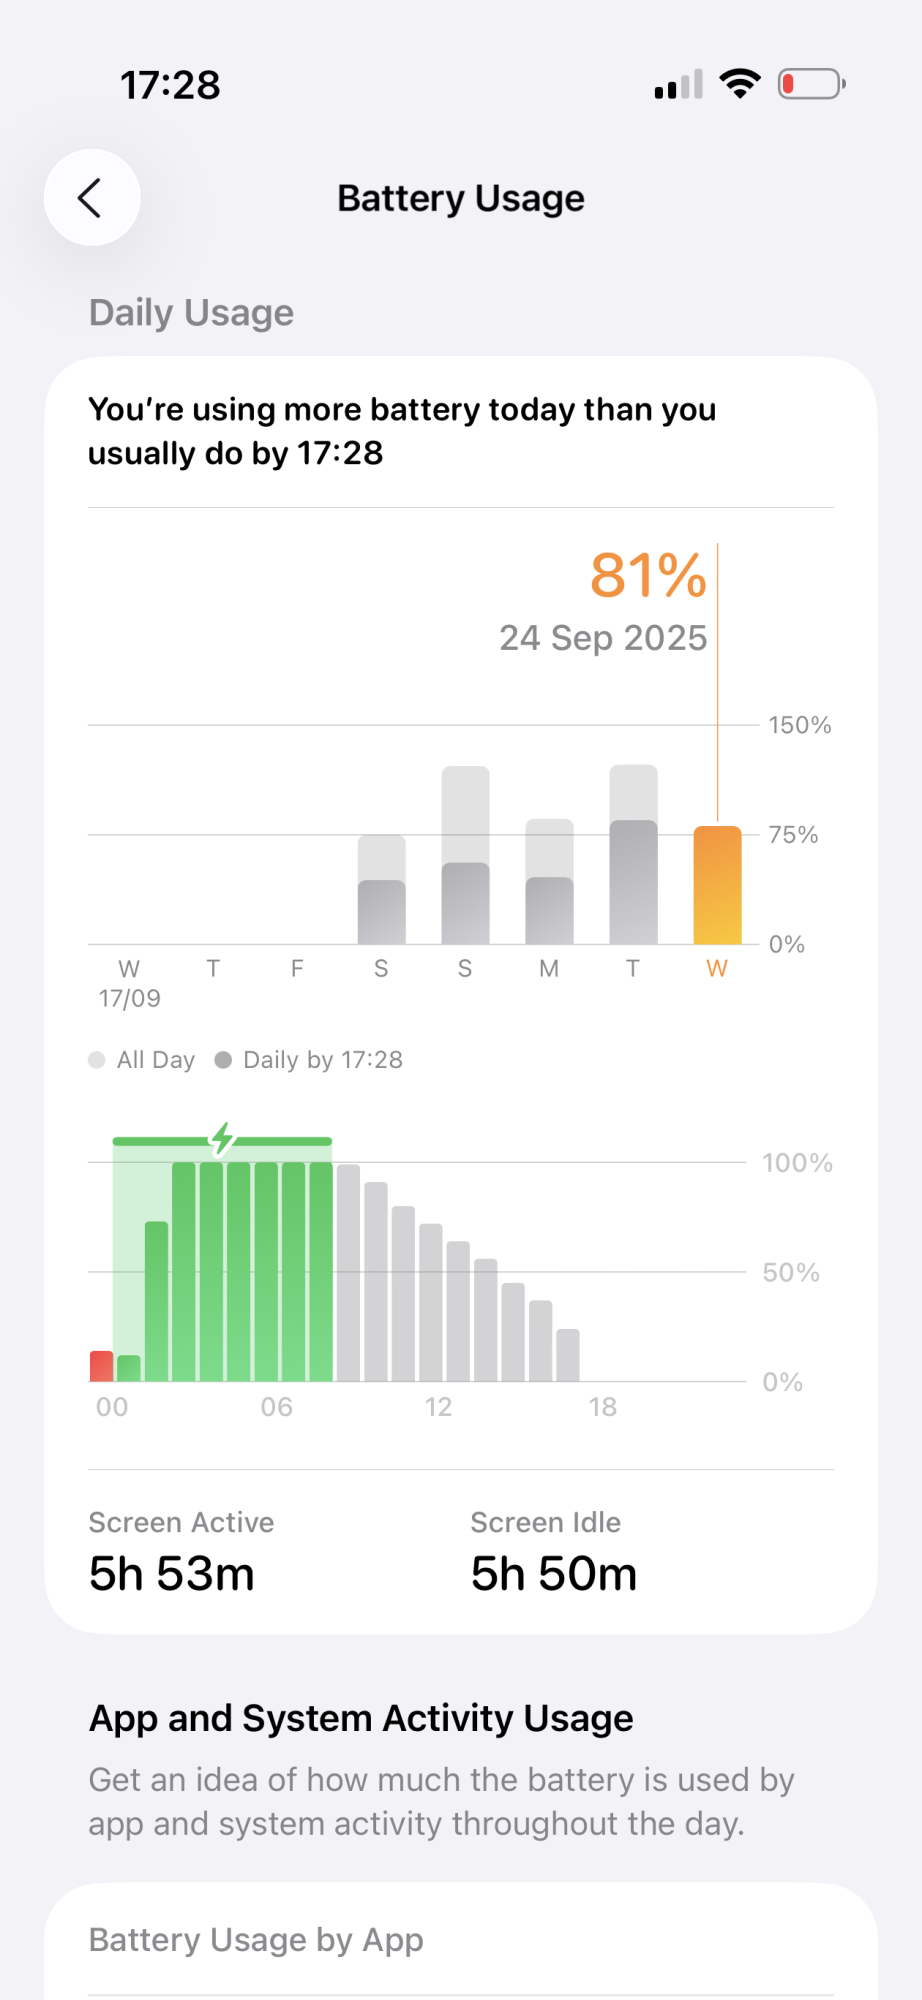
Task: Tap the Screen Active 5h 53m value
Action: tap(172, 1574)
